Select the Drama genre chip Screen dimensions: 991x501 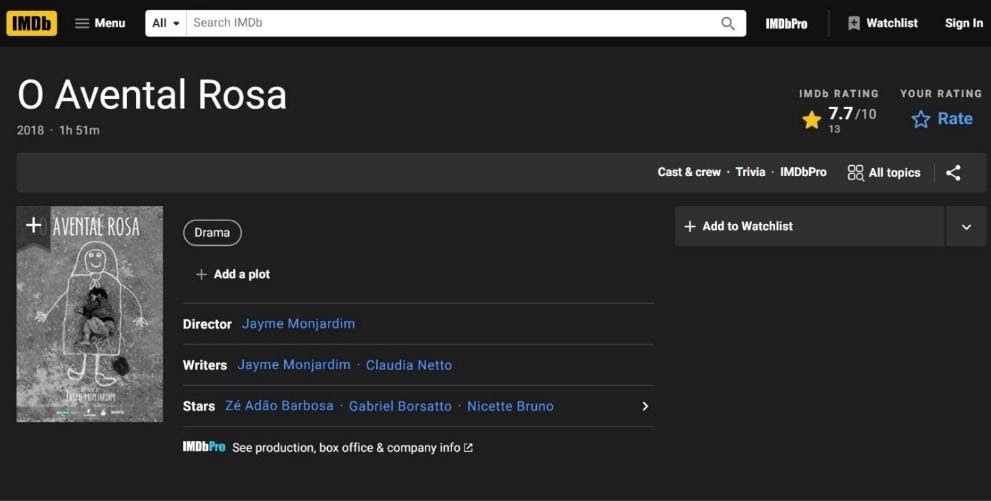coord(212,232)
